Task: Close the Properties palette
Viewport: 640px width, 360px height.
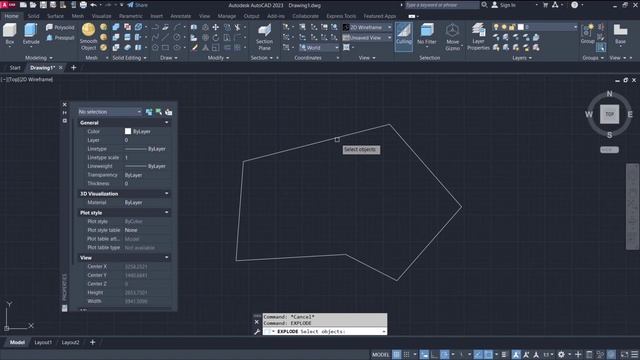Action: click(64, 104)
